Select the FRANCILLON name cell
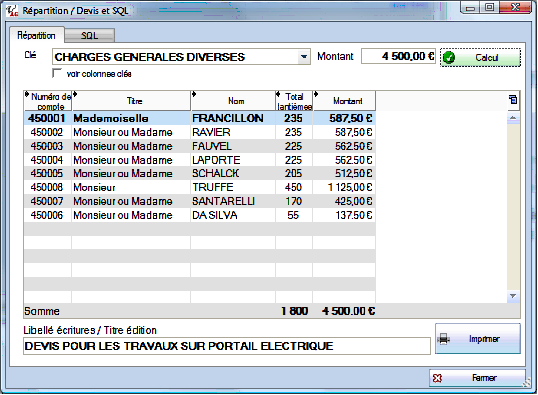The height and width of the screenshot is (395, 538). [233, 118]
